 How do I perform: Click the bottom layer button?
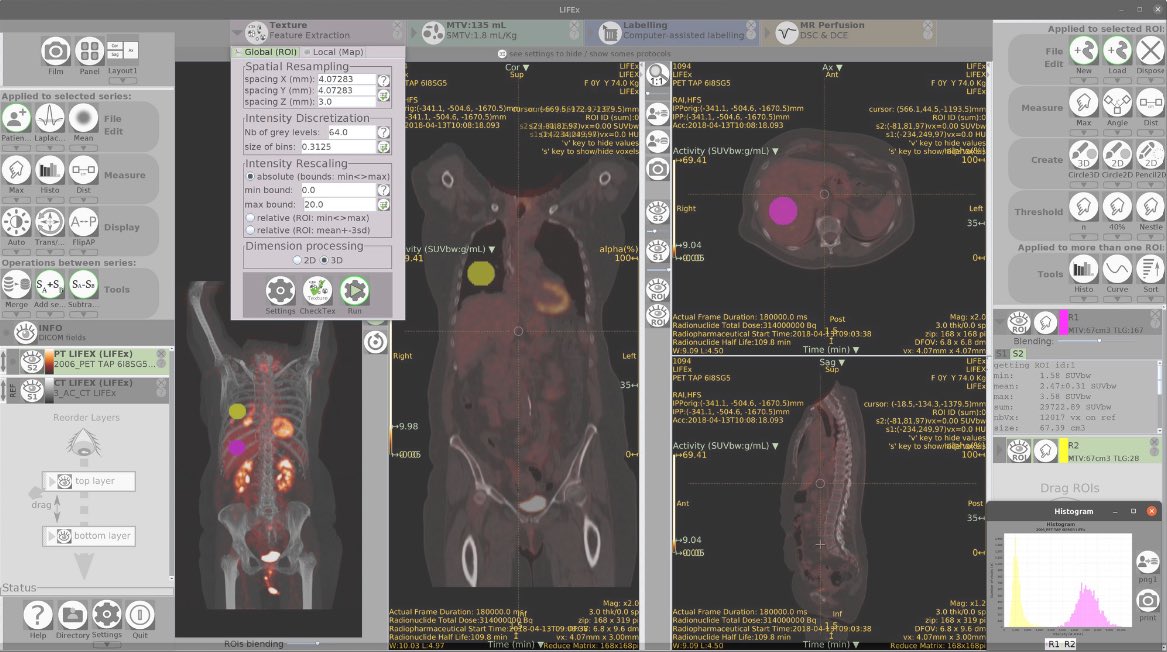(89, 536)
